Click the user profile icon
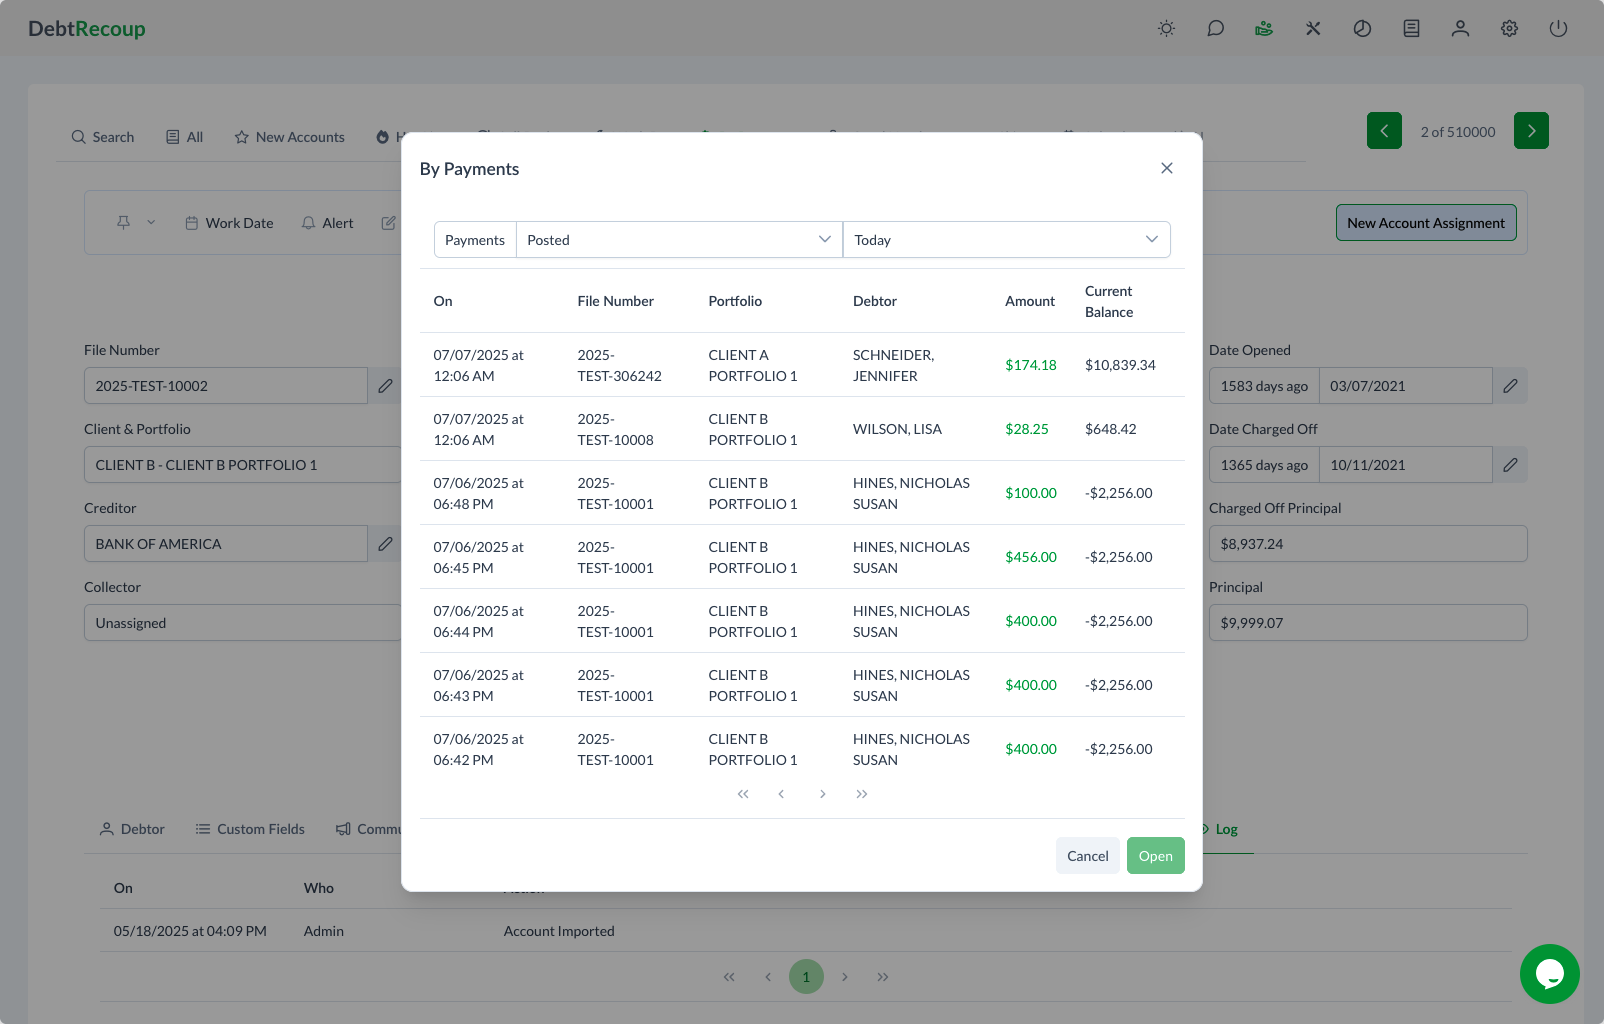 pyautogui.click(x=1460, y=29)
